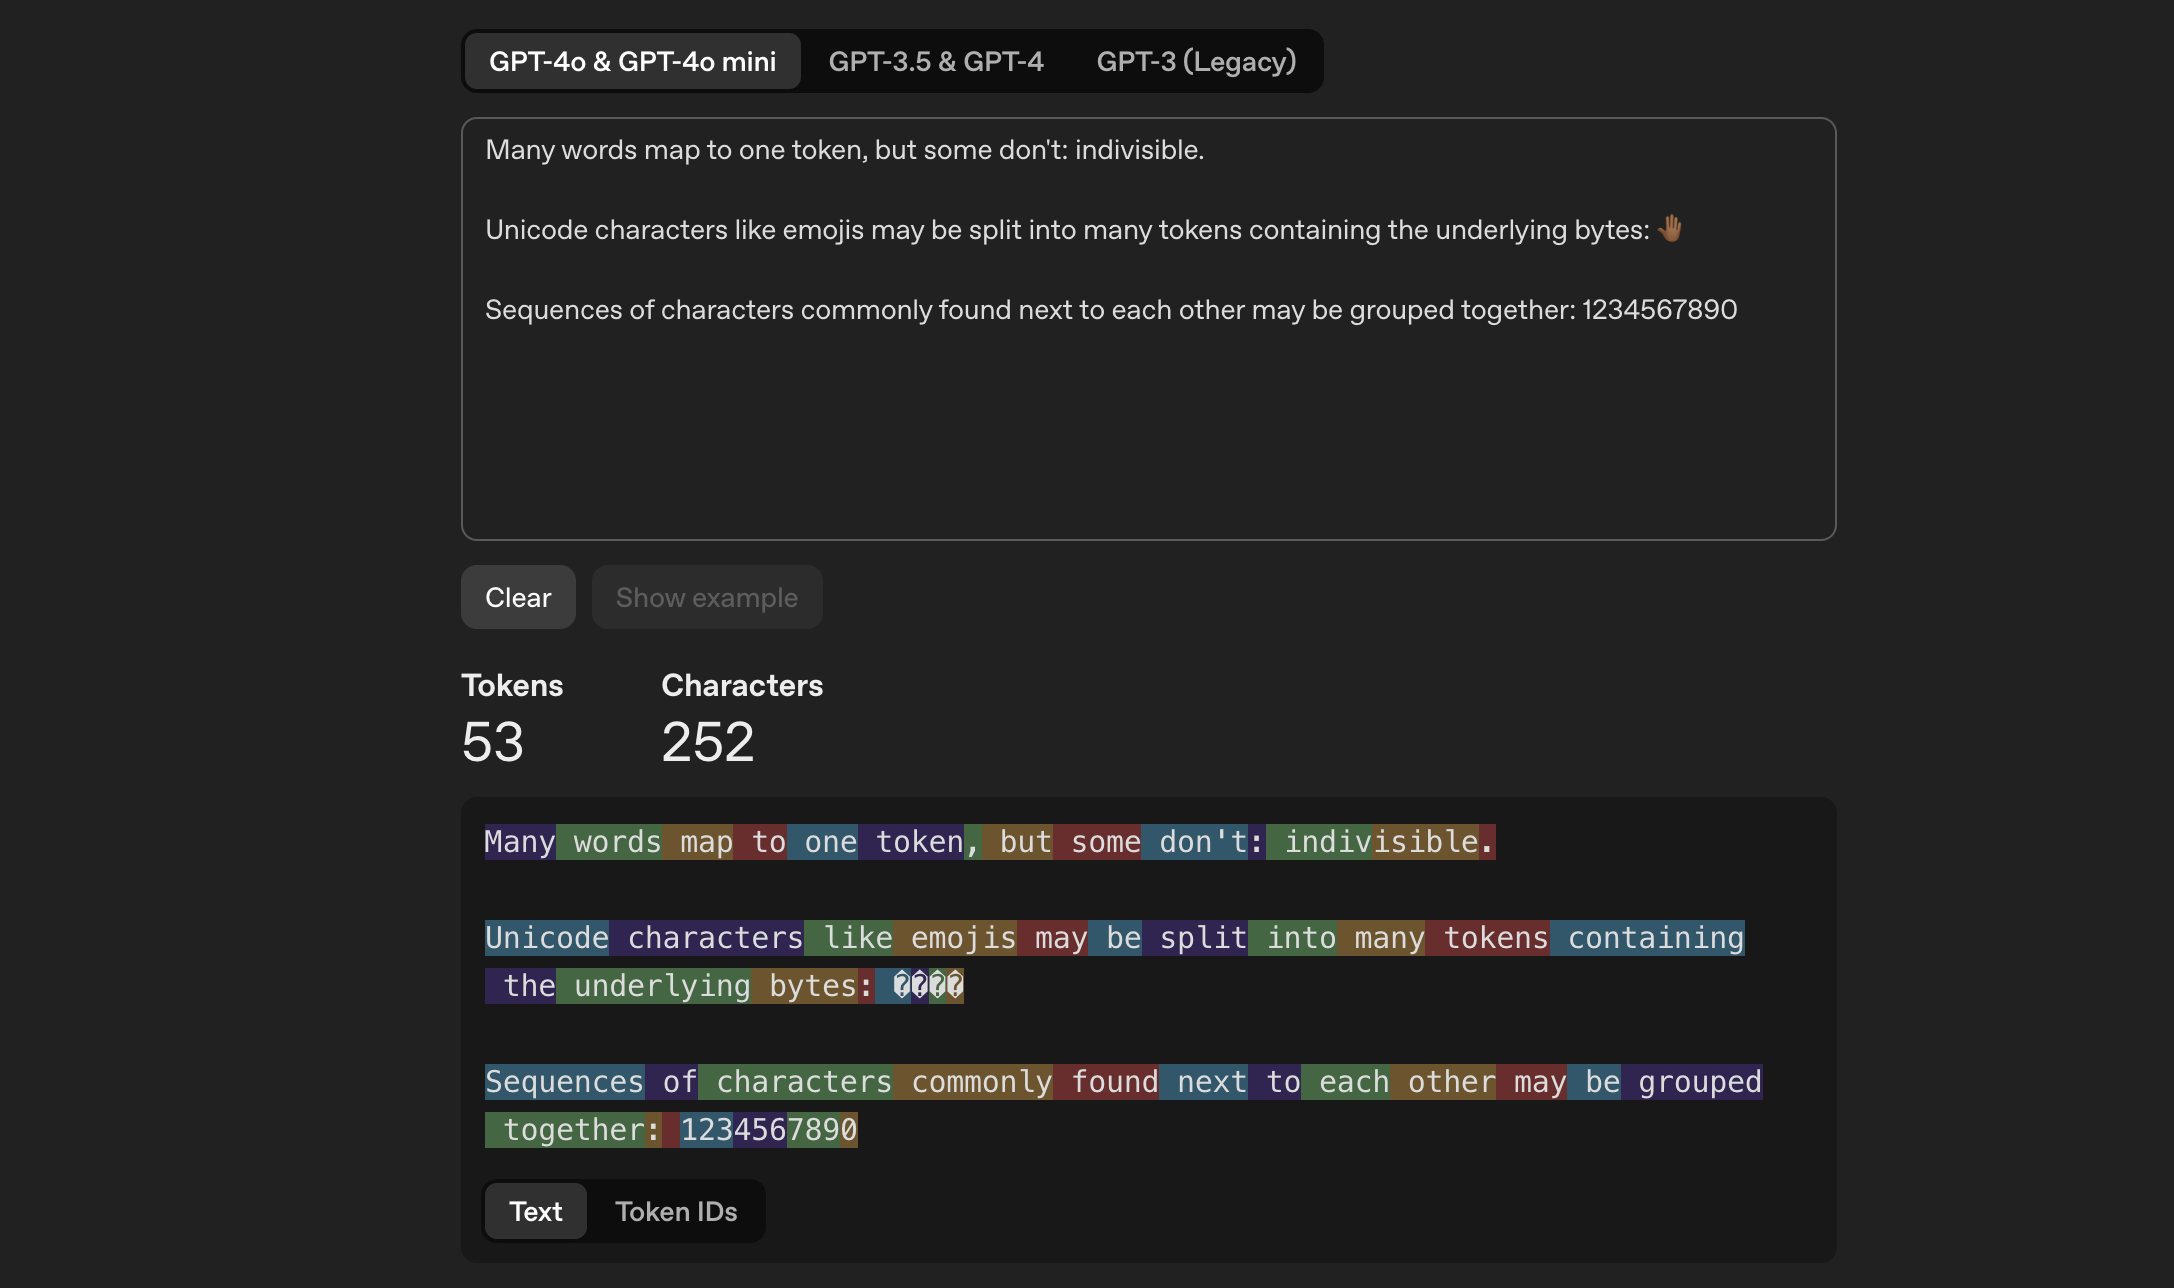This screenshot has height=1288, width=2174.
Task: Toggle output view to Text
Action: click(x=535, y=1211)
